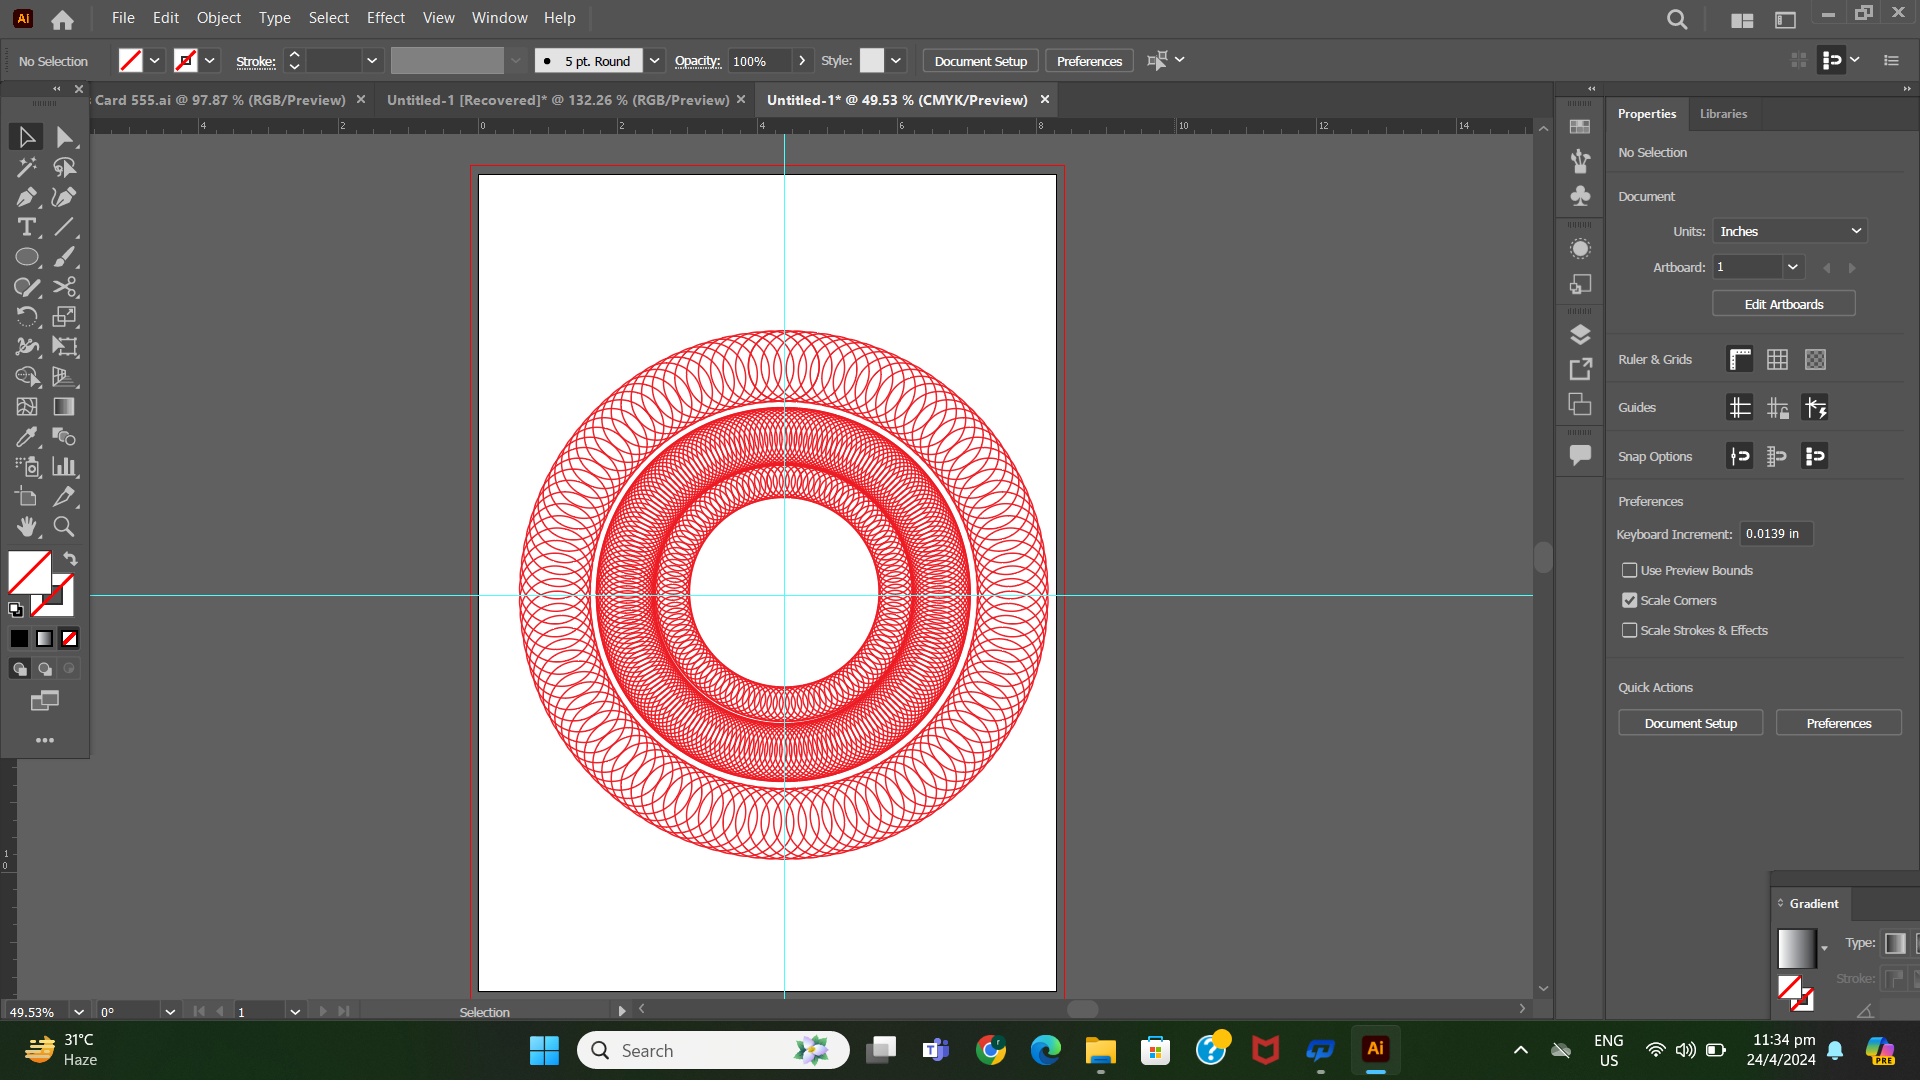Enable Use Preview Bounds checkbox
This screenshot has height=1080, width=1920.
pos(1629,570)
